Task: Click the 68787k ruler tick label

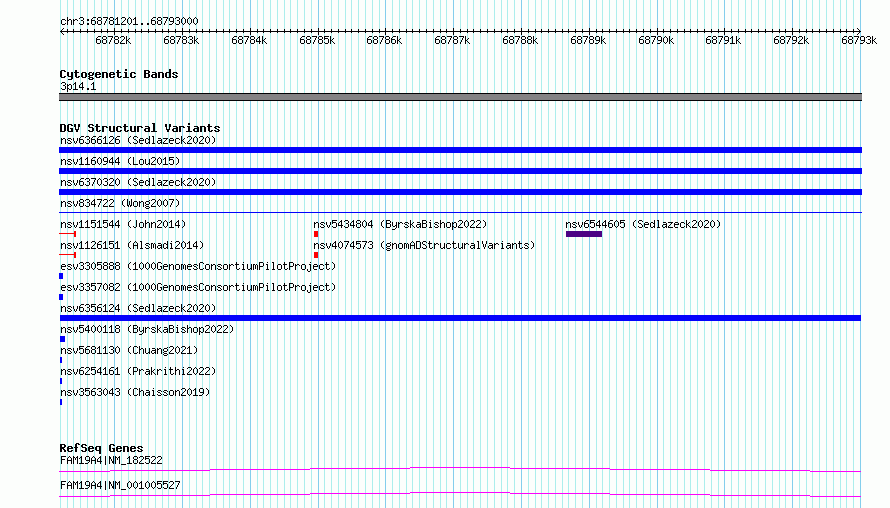Action: point(452,40)
